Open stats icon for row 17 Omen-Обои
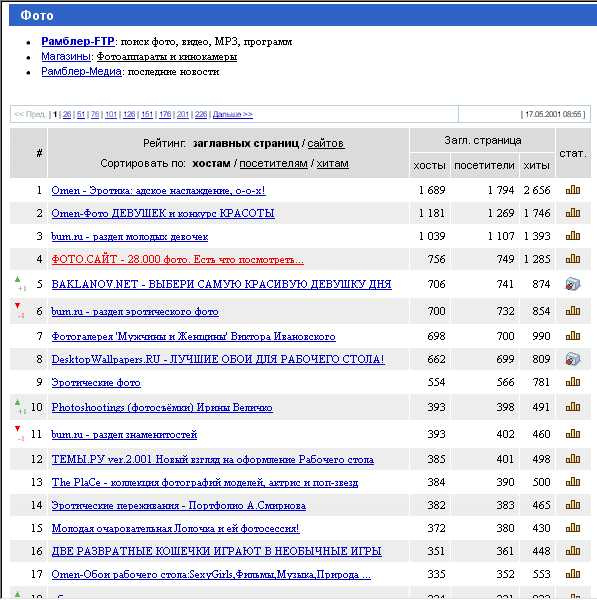Screen dimensions: 597x600 (573, 574)
